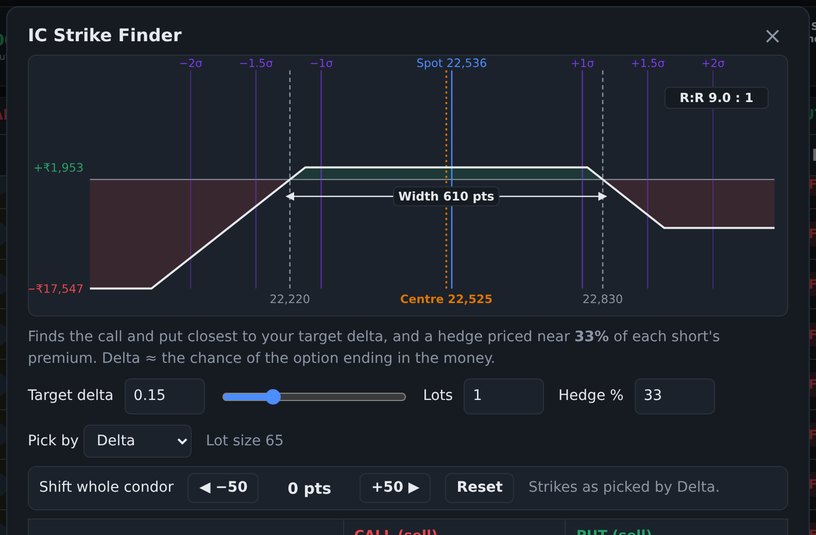The image size is (816, 535).
Task: Click the 22,830 breakeven label
Action: click(602, 299)
